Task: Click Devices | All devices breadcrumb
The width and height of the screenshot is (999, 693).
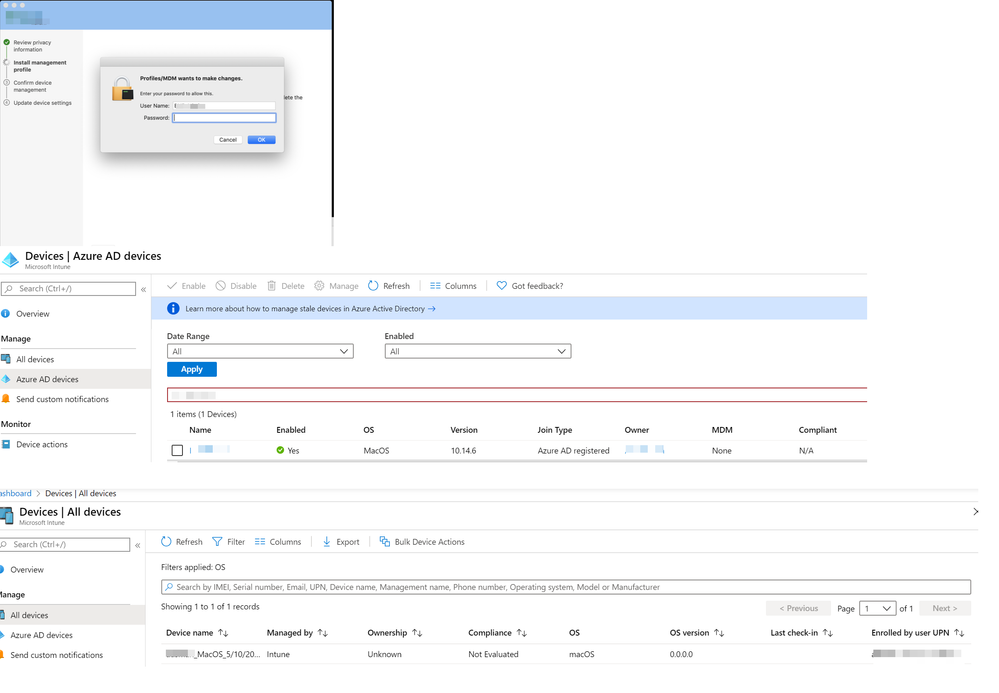Action: (80, 494)
